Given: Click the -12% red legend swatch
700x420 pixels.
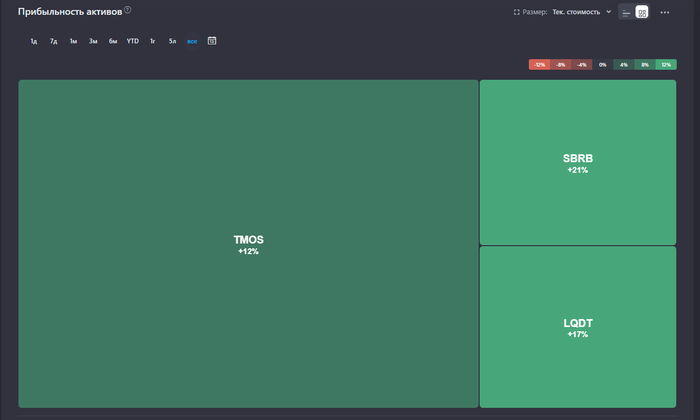Looking at the screenshot, I should (539, 64).
